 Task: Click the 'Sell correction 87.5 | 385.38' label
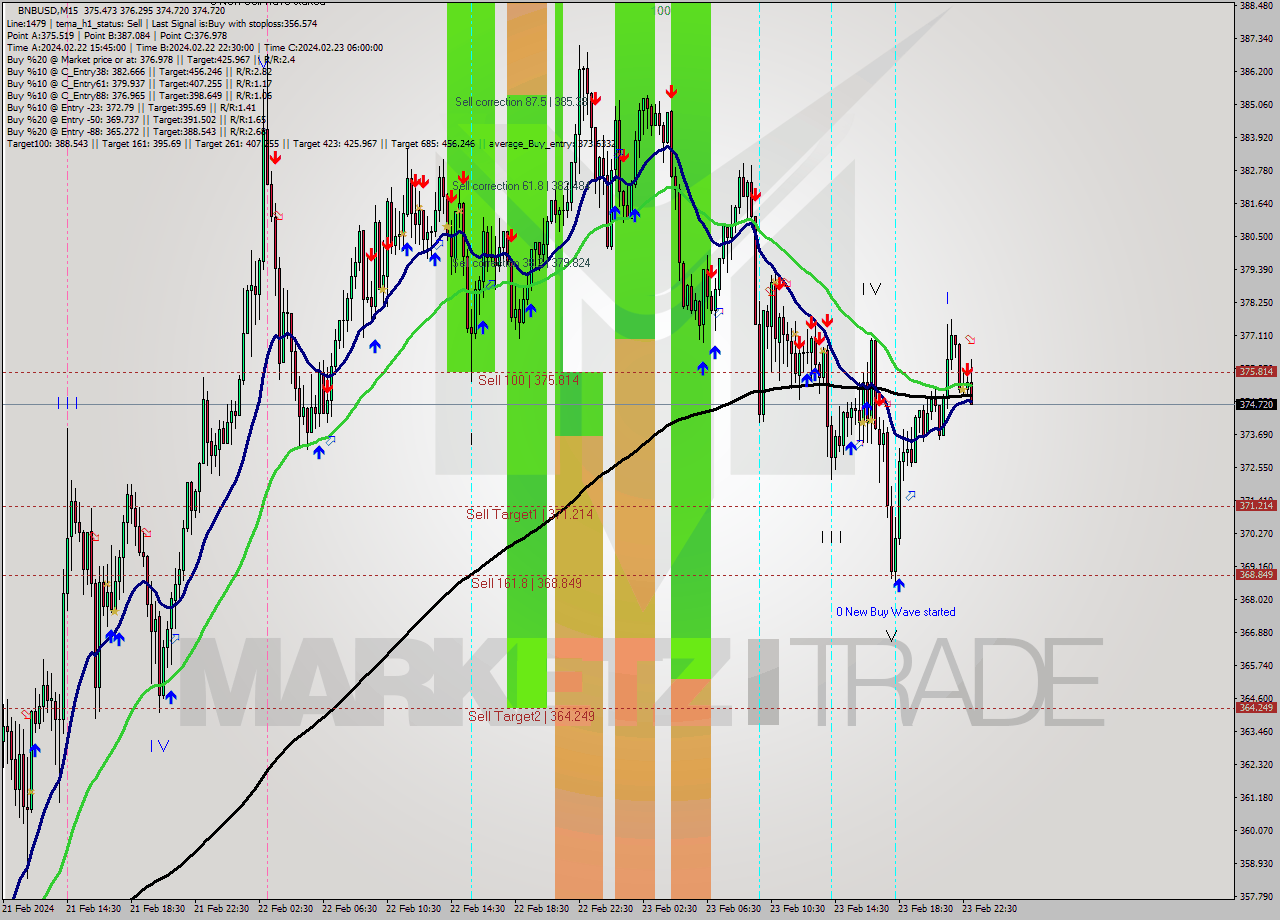519,102
